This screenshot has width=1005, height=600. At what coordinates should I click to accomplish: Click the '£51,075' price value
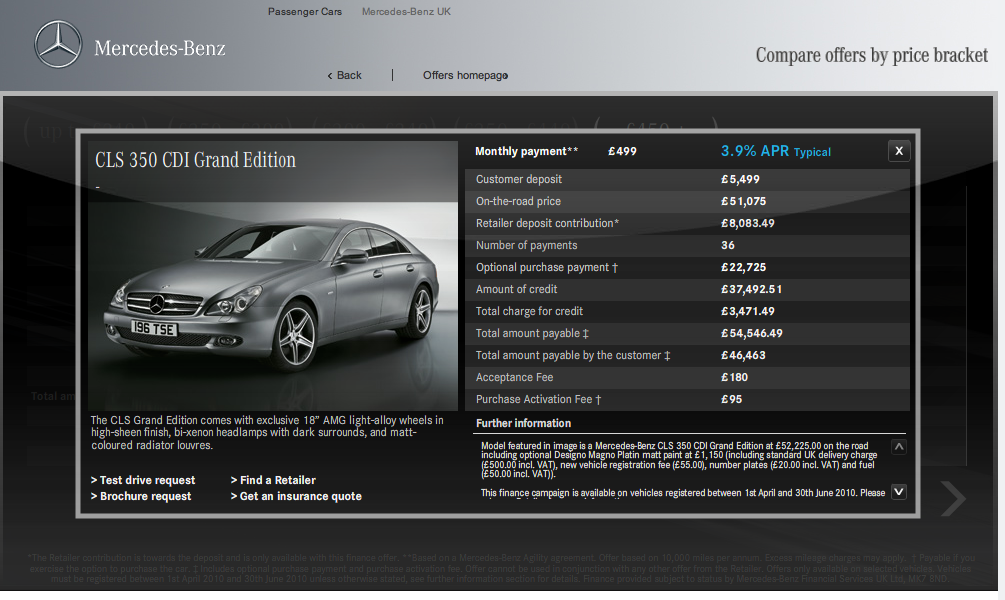pyautogui.click(x=743, y=201)
